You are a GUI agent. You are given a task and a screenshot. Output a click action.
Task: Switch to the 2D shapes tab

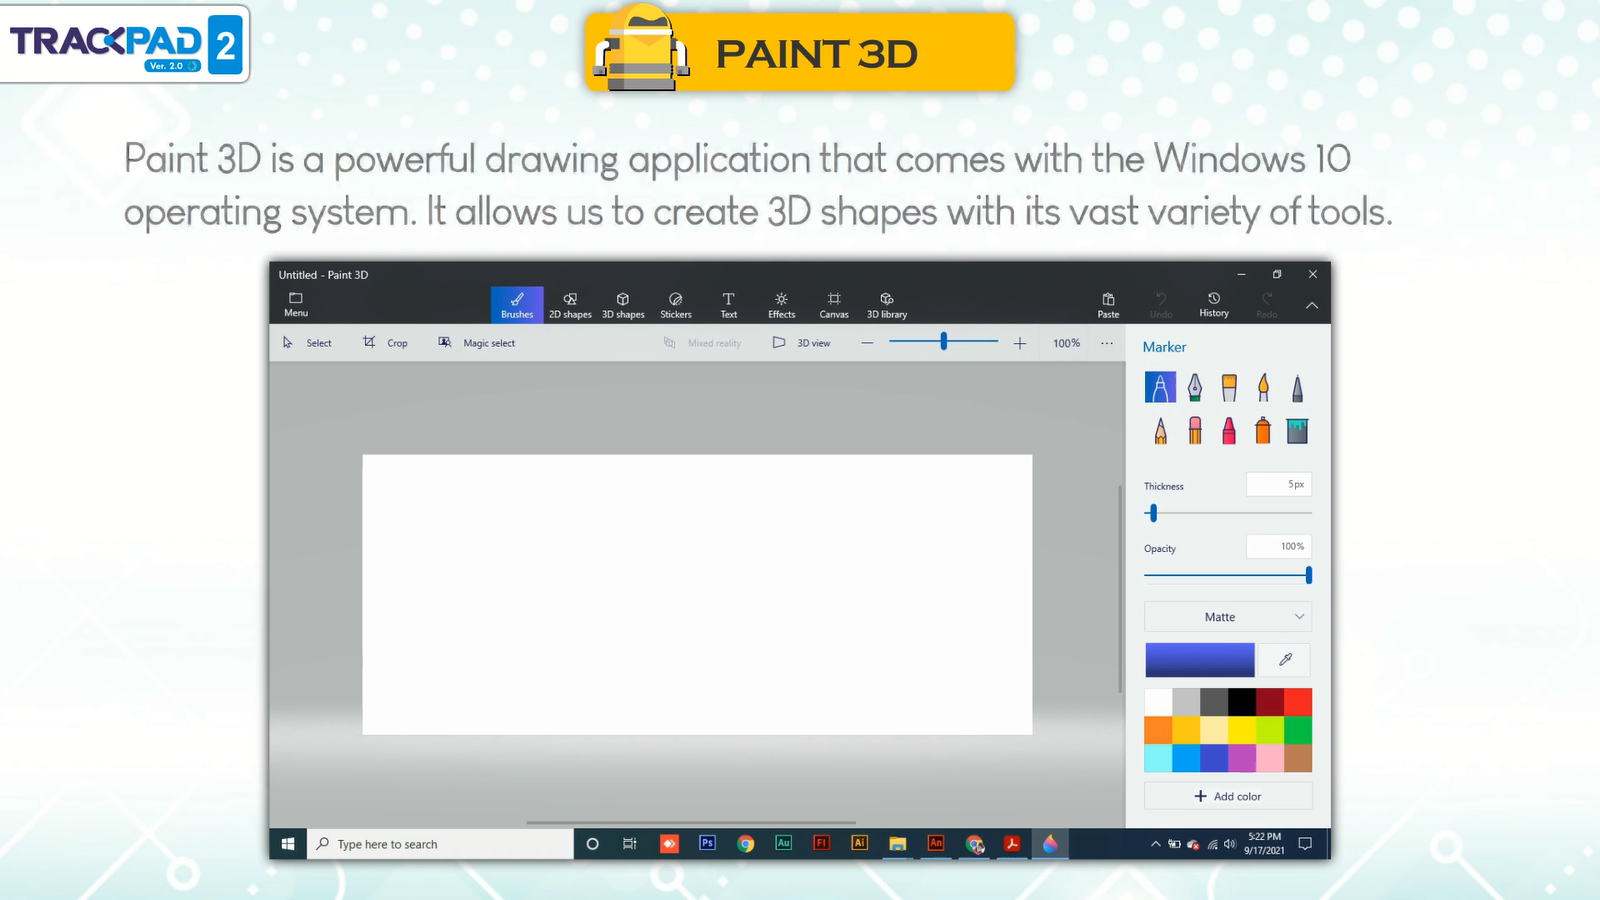(570, 304)
